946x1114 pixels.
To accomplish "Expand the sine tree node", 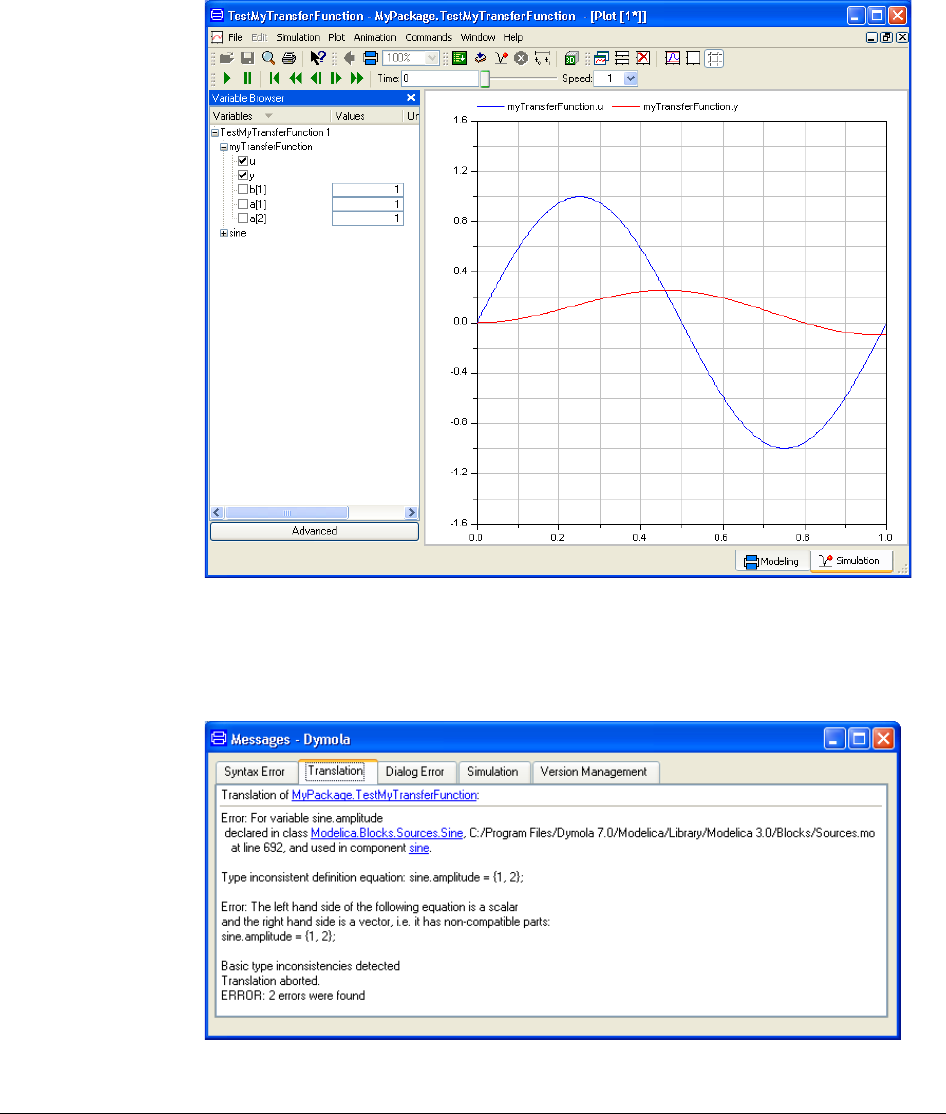I will (x=224, y=233).
